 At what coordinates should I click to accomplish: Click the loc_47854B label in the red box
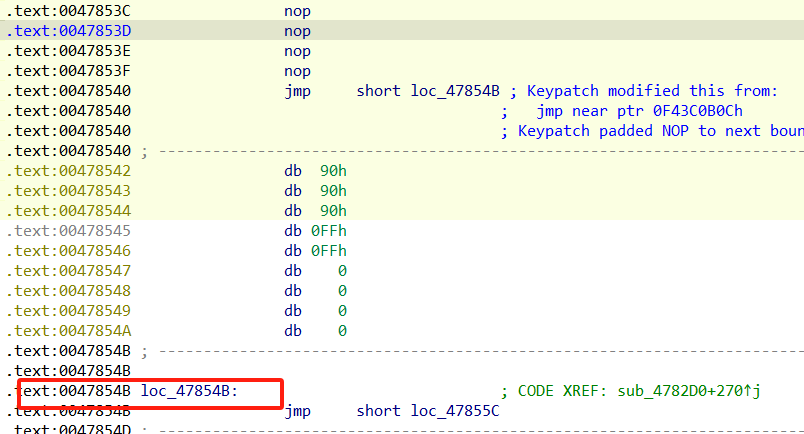189,391
